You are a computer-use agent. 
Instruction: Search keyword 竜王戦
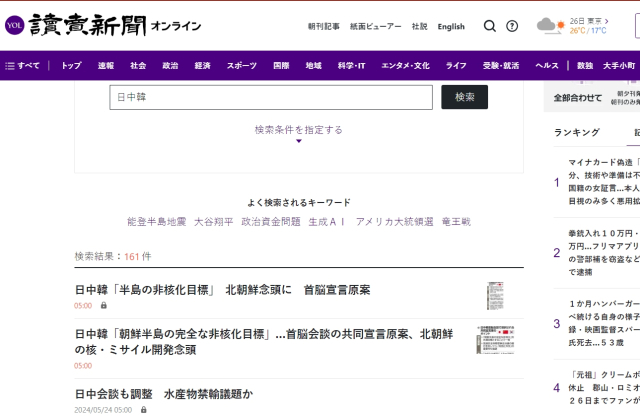pos(456,222)
